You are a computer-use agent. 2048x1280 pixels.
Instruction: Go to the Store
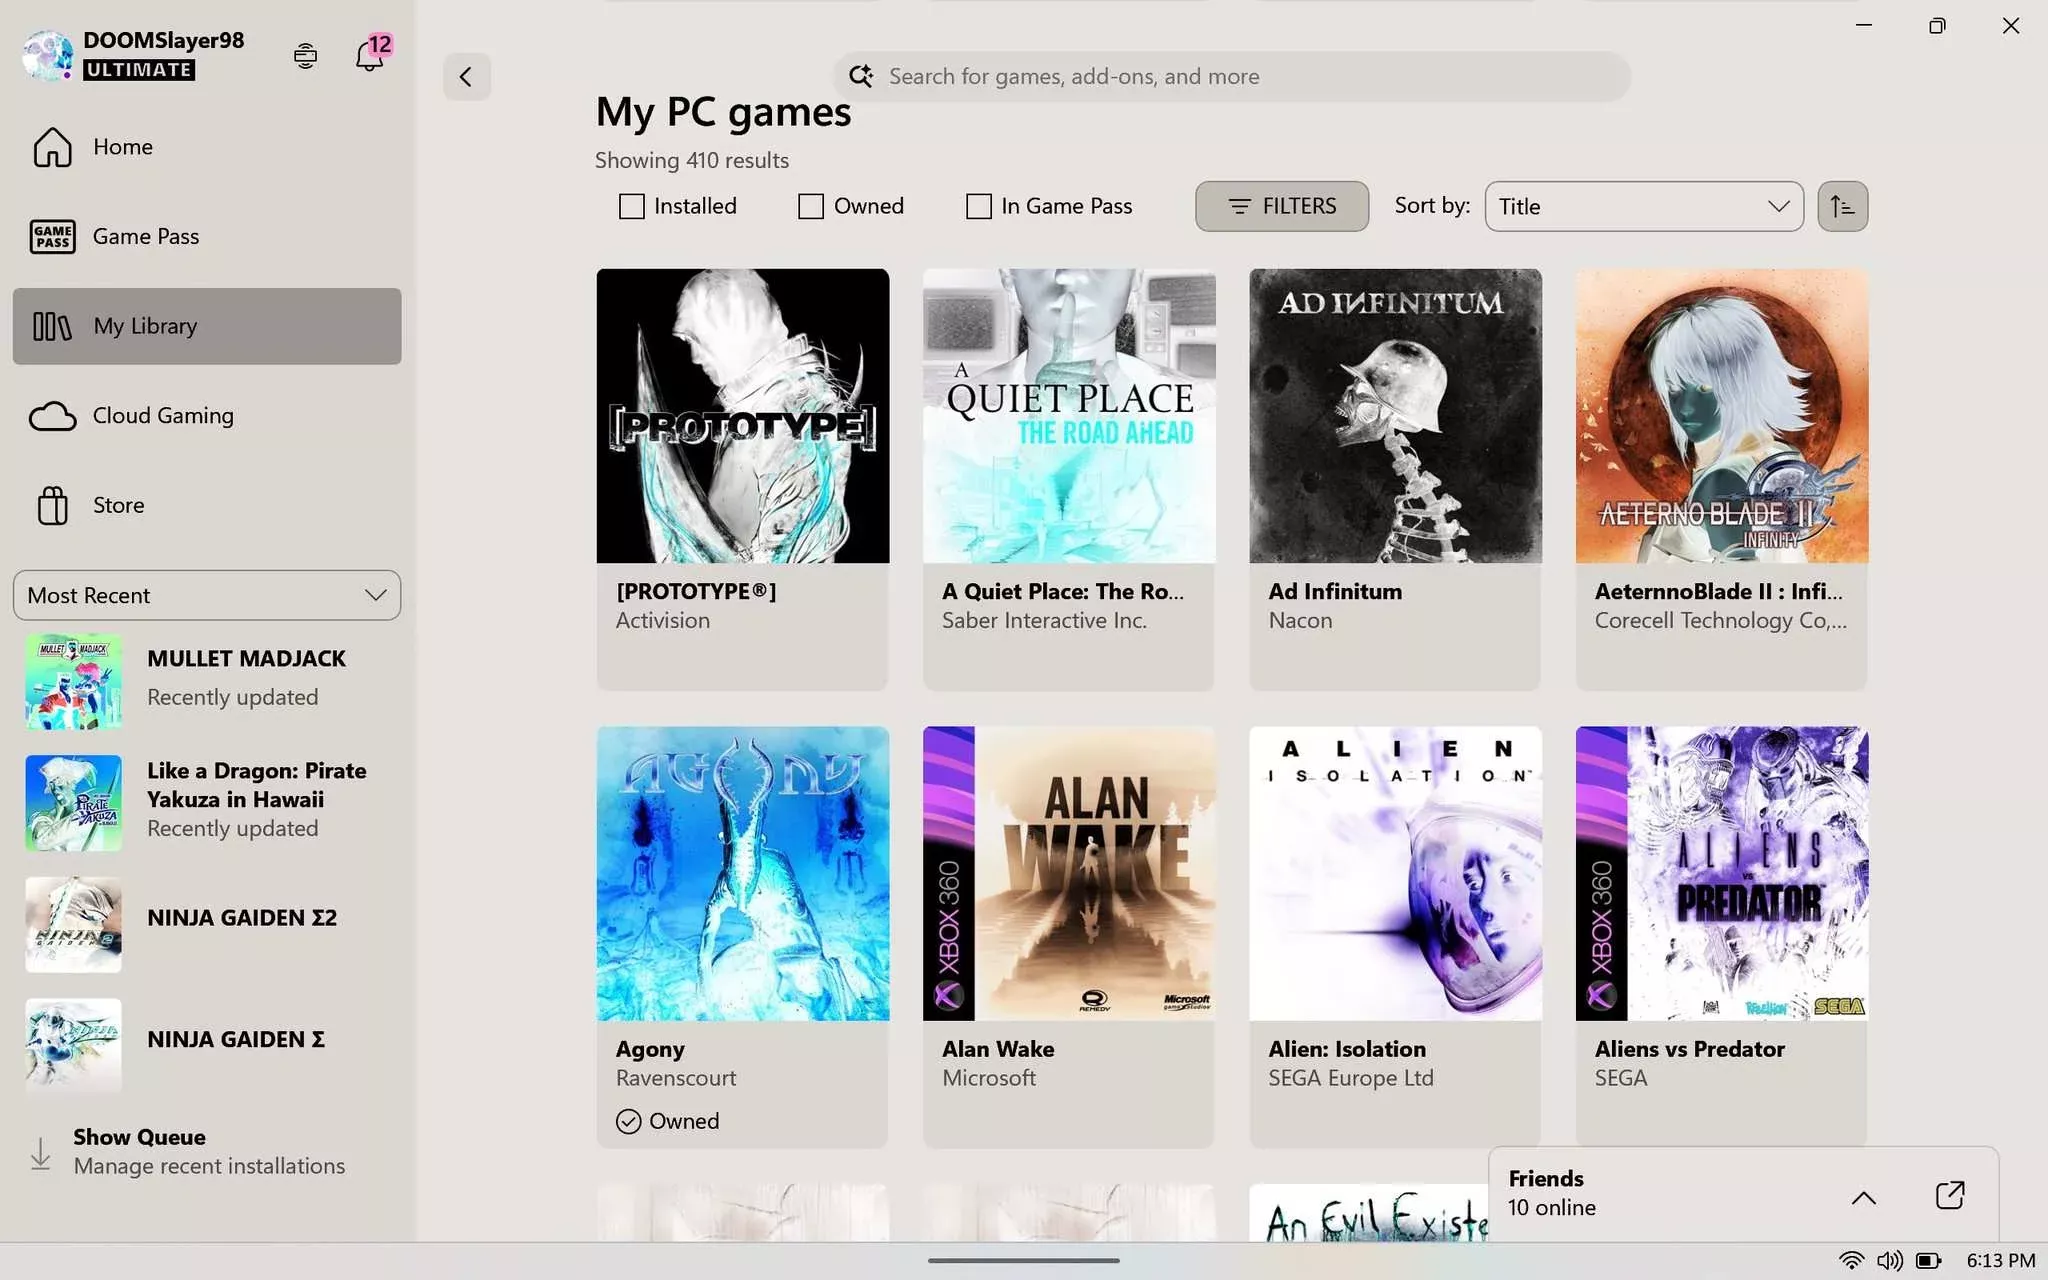207,505
